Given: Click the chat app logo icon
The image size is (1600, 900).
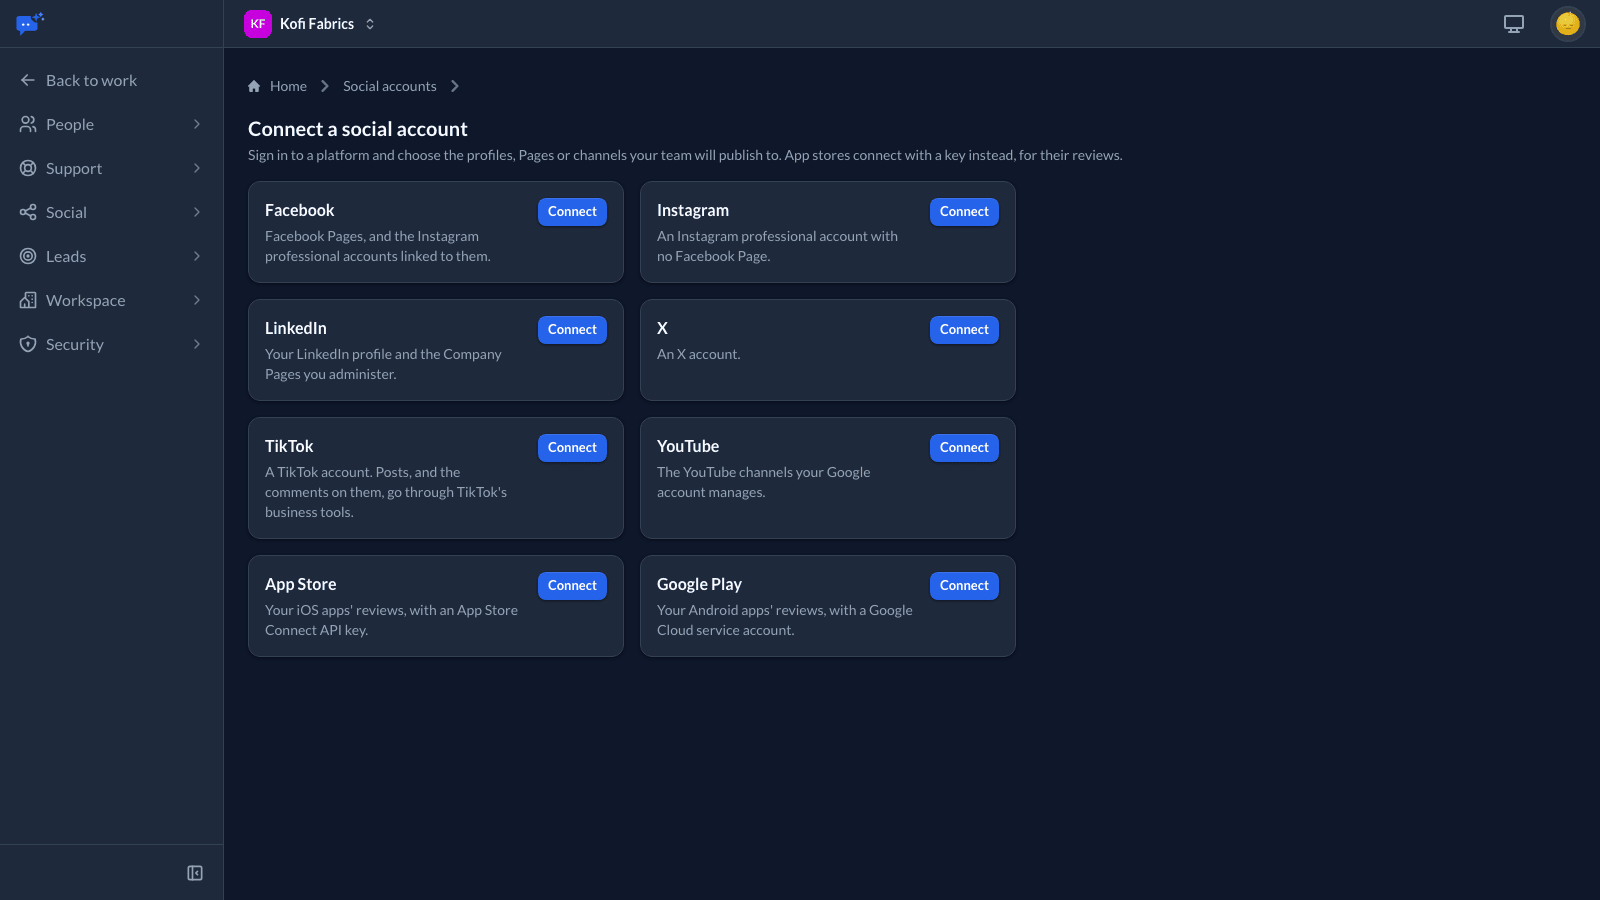Looking at the screenshot, I should [x=30, y=23].
